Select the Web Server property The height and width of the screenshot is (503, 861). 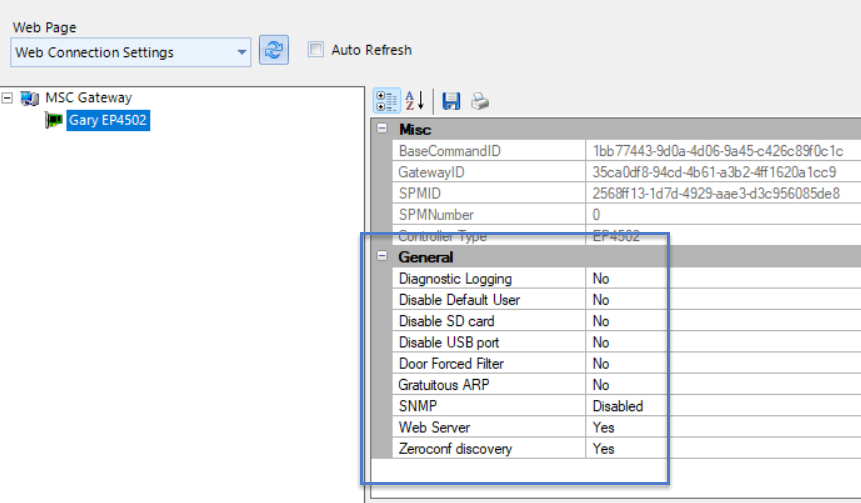coord(434,427)
